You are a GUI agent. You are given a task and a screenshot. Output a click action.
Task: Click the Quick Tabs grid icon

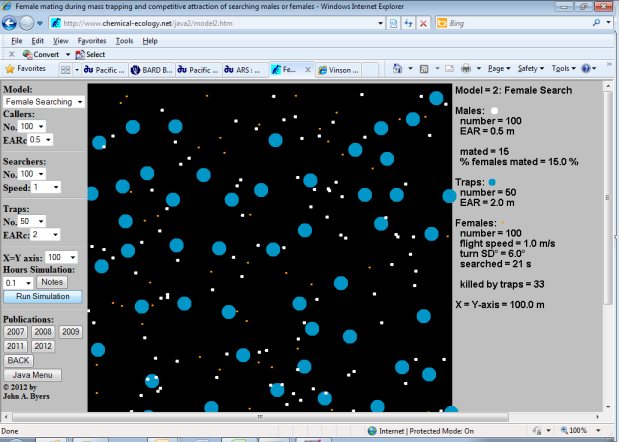click(x=66, y=70)
